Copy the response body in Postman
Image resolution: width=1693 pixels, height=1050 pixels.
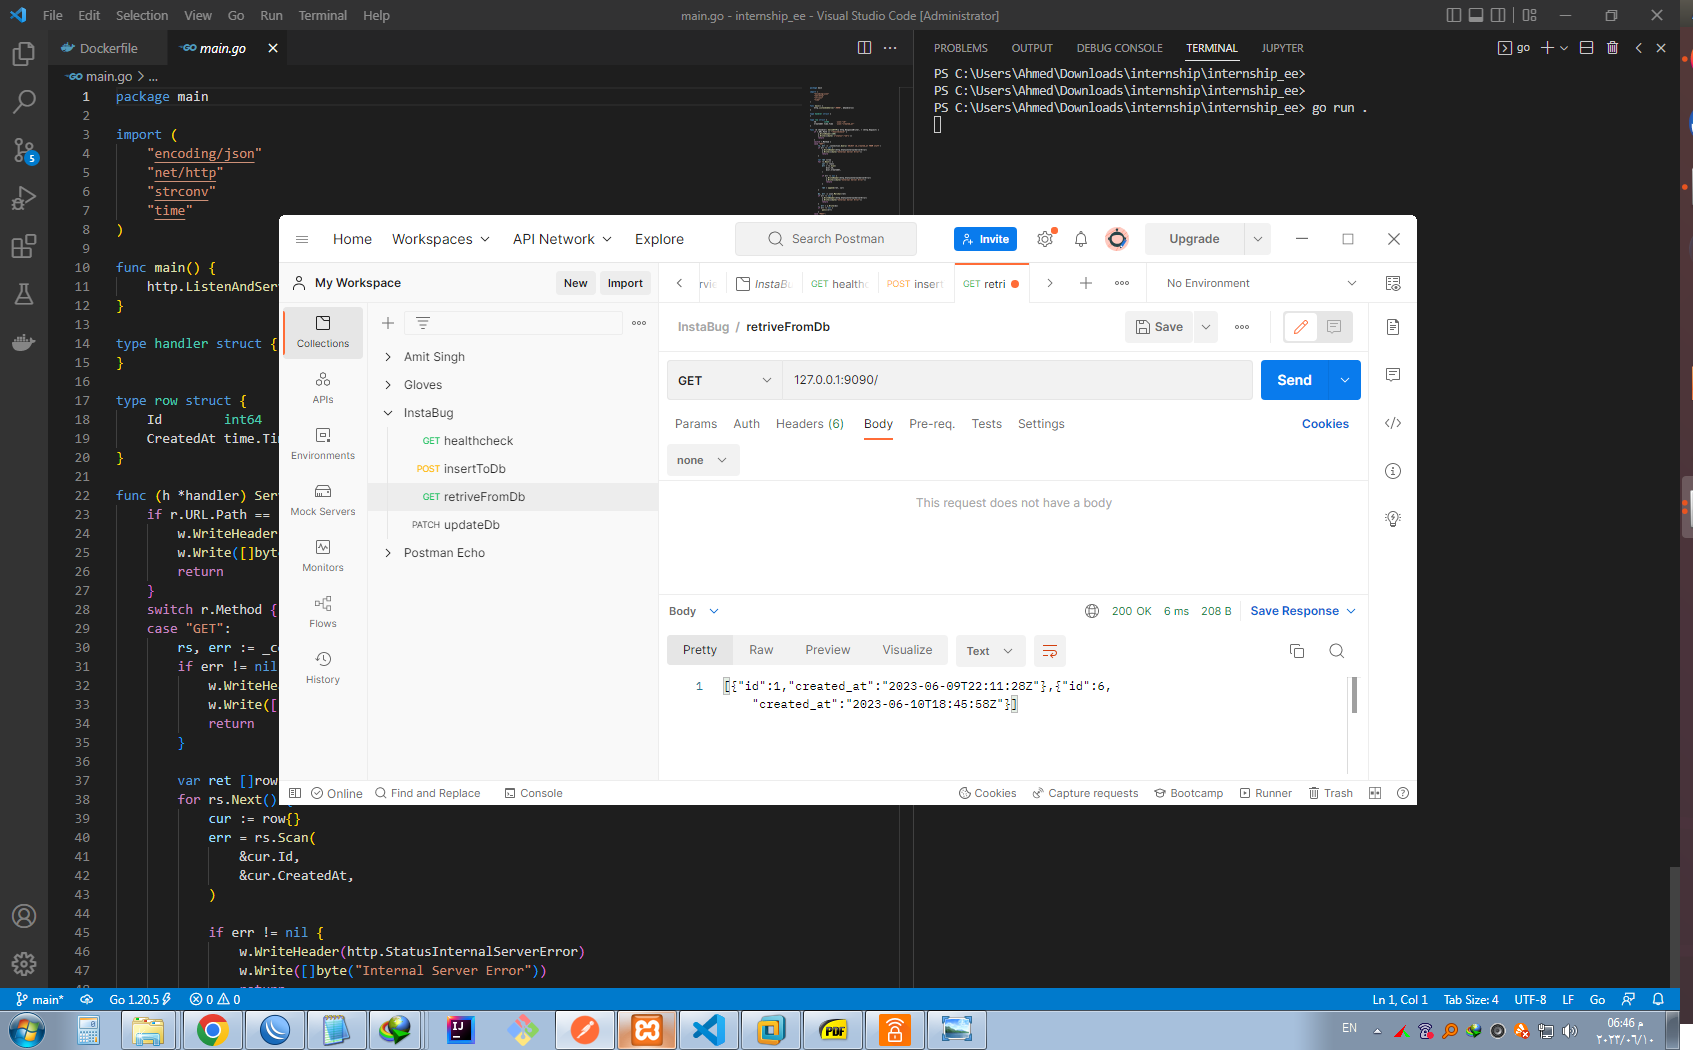pos(1297,651)
